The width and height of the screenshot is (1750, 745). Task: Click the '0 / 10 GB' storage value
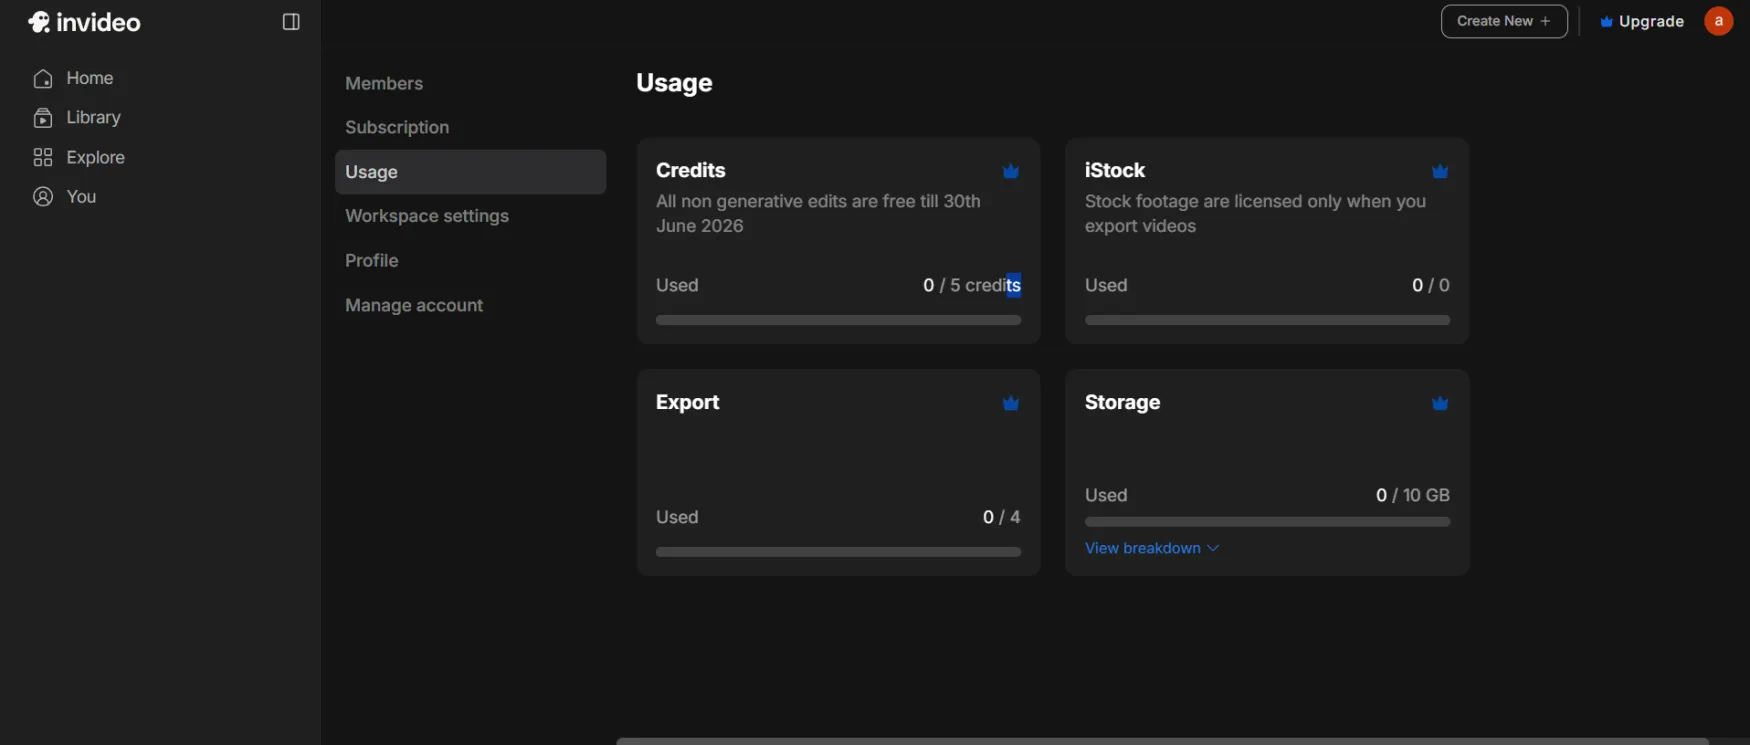point(1412,496)
